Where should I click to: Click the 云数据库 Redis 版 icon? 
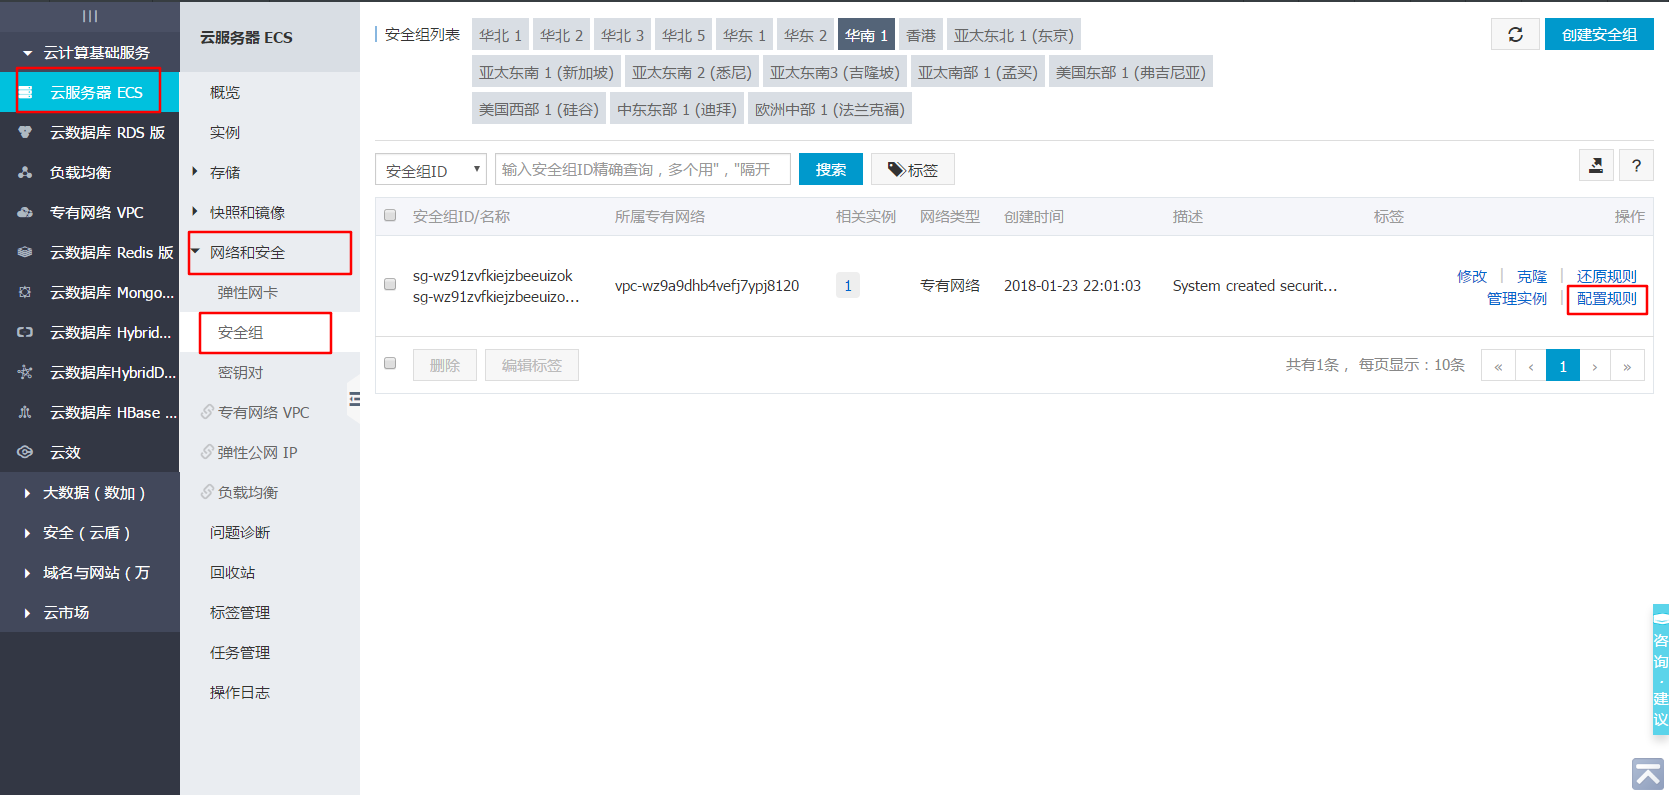tap(26, 252)
